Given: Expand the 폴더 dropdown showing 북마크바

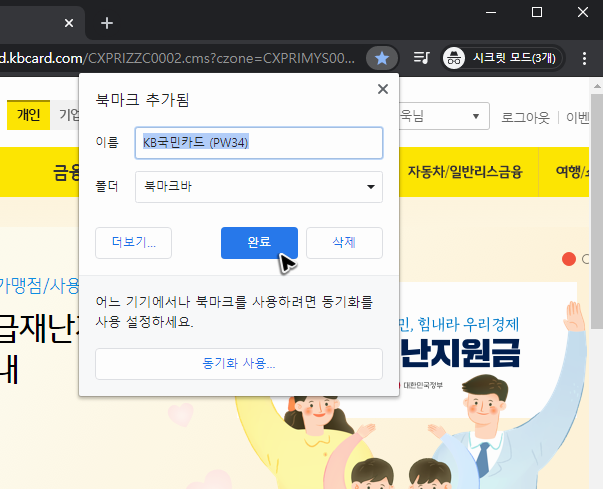Looking at the screenshot, I should [x=259, y=187].
